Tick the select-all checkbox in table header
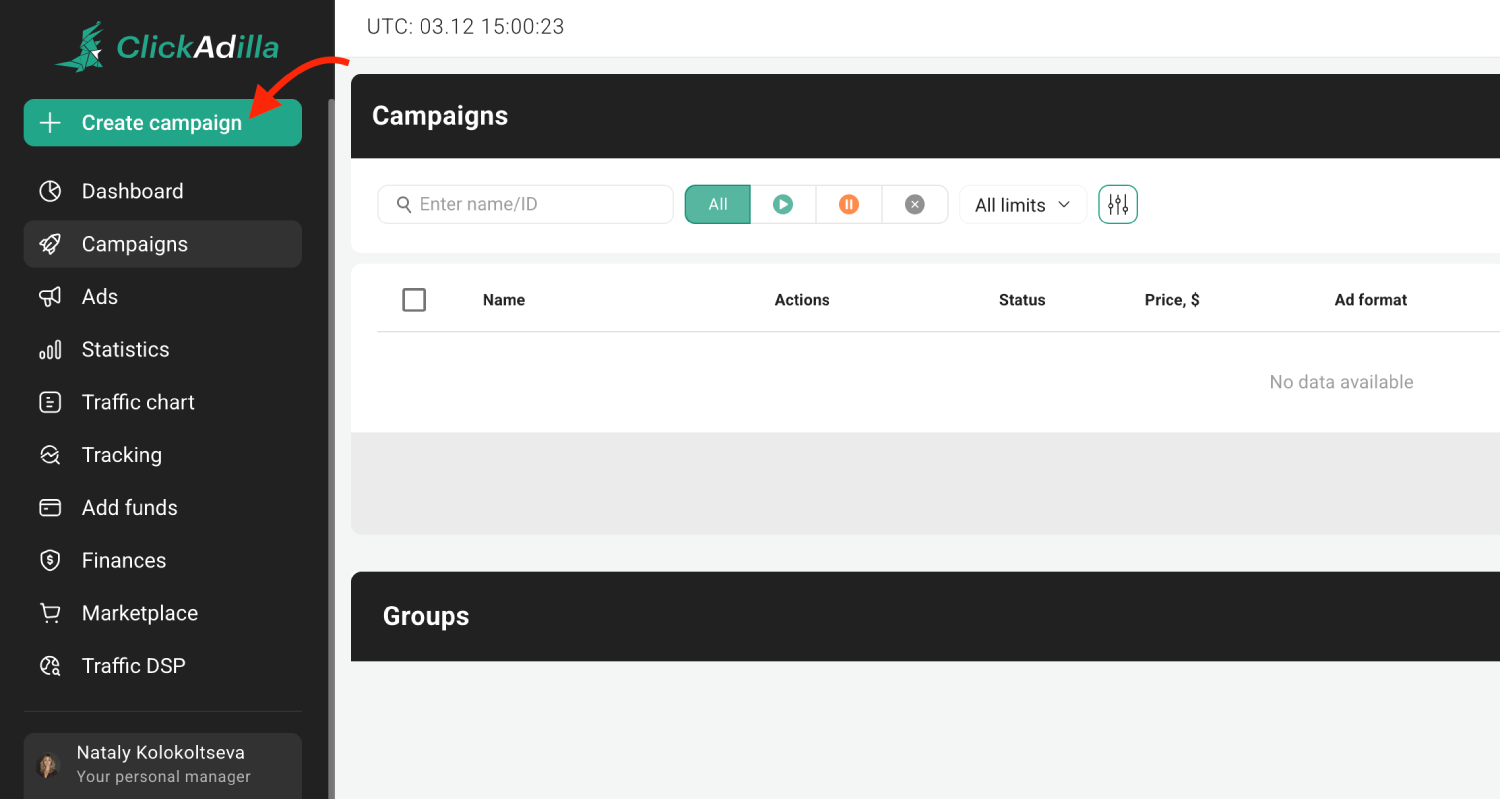 coord(414,300)
